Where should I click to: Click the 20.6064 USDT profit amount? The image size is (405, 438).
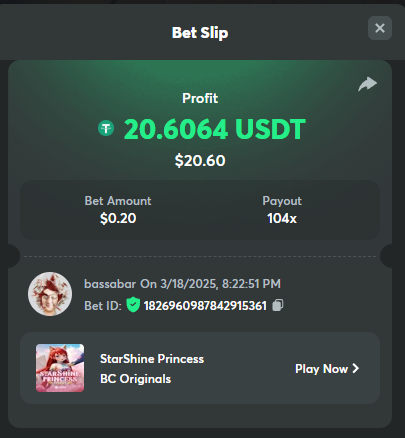click(x=215, y=129)
